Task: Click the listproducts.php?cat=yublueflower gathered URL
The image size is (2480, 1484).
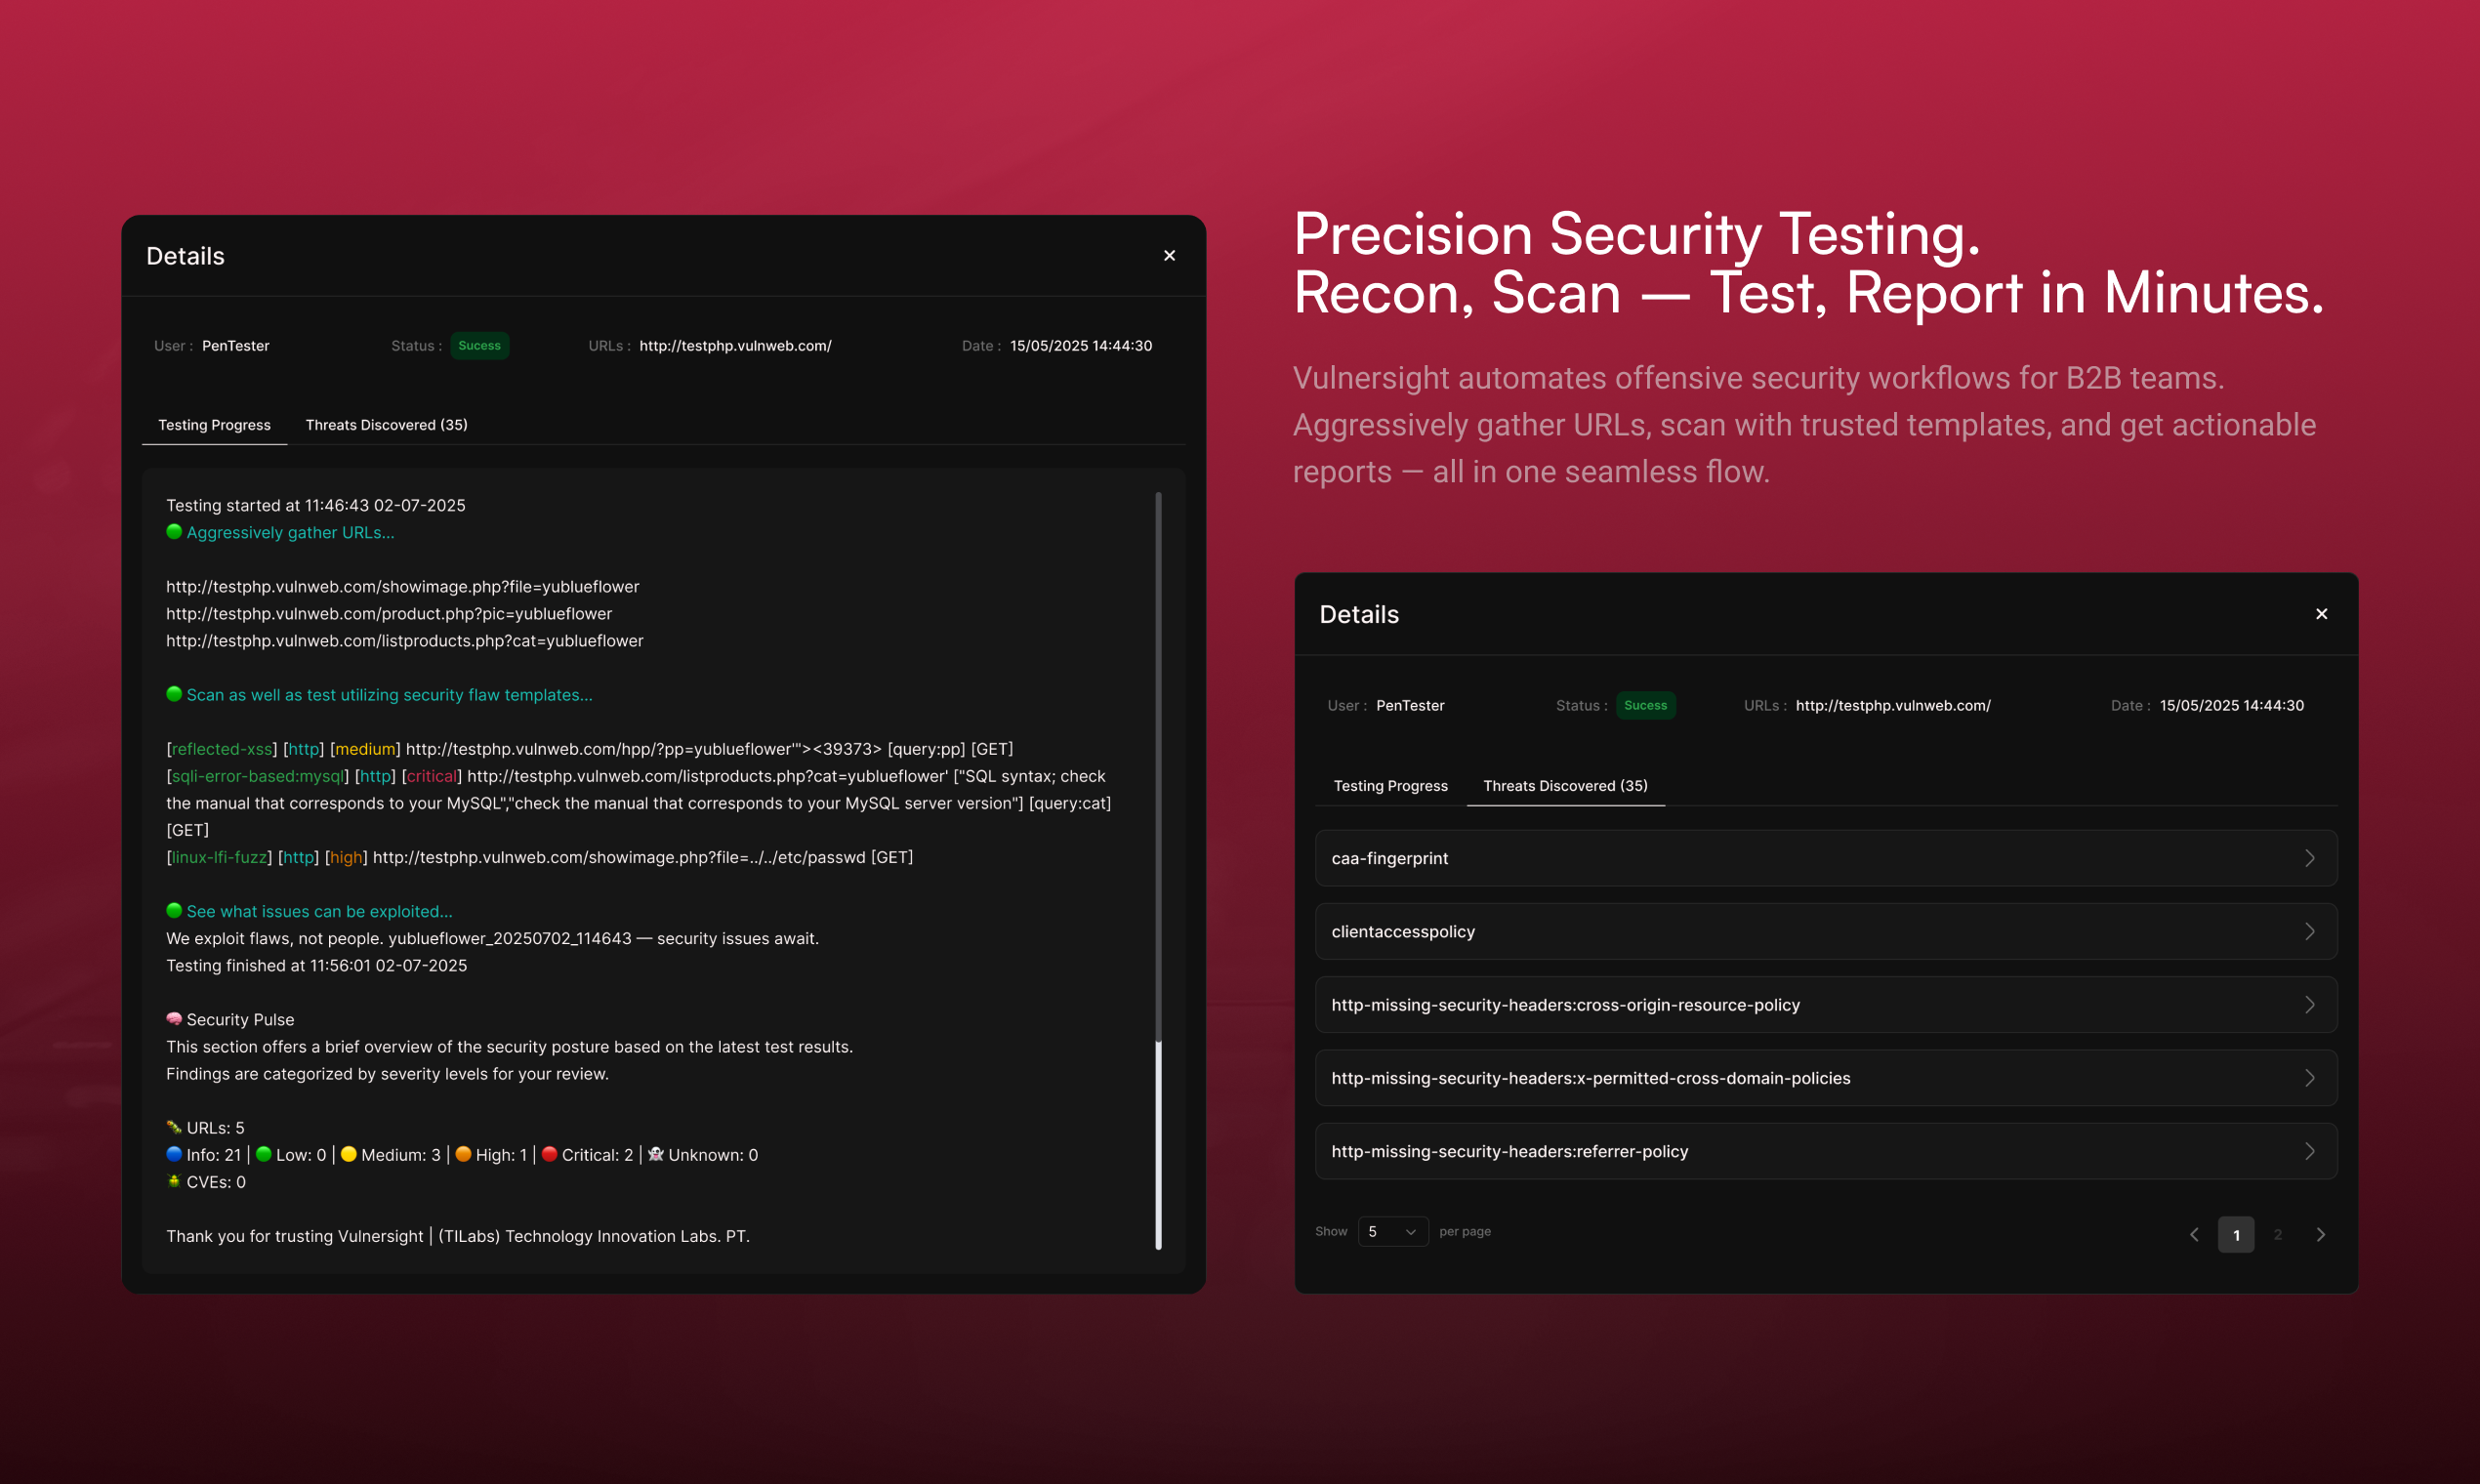Action: pyautogui.click(x=405, y=641)
